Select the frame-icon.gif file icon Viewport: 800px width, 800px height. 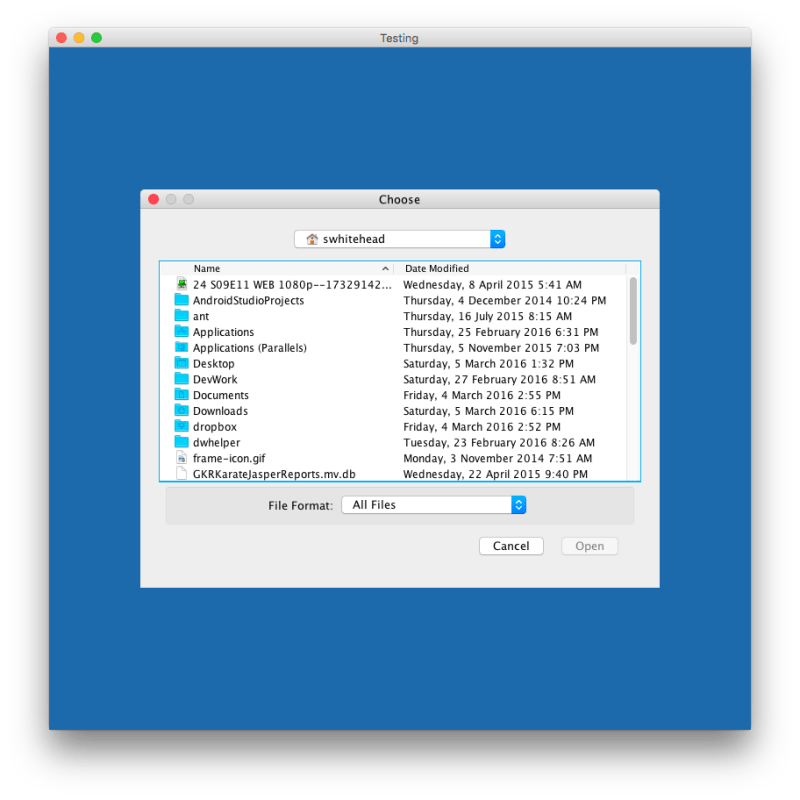(x=182, y=458)
